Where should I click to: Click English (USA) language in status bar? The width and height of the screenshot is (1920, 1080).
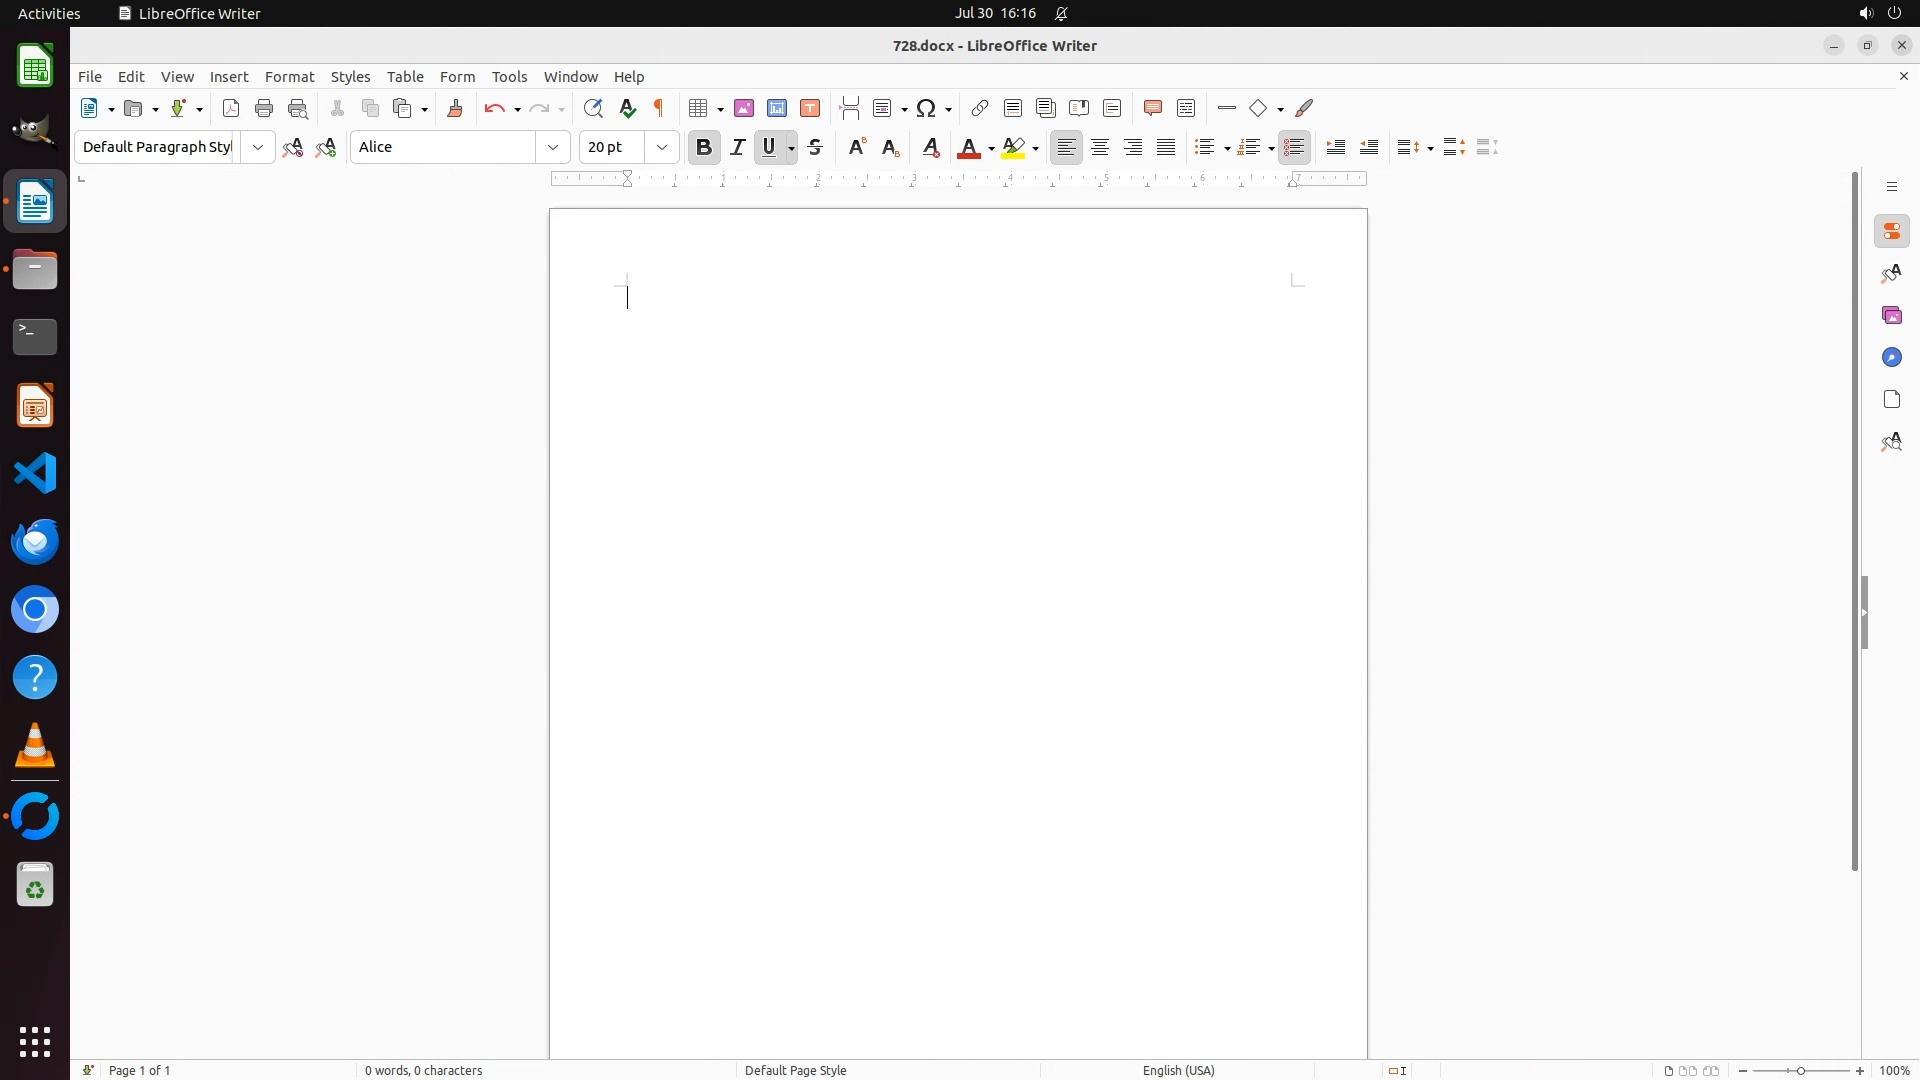pos(1178,1070)
